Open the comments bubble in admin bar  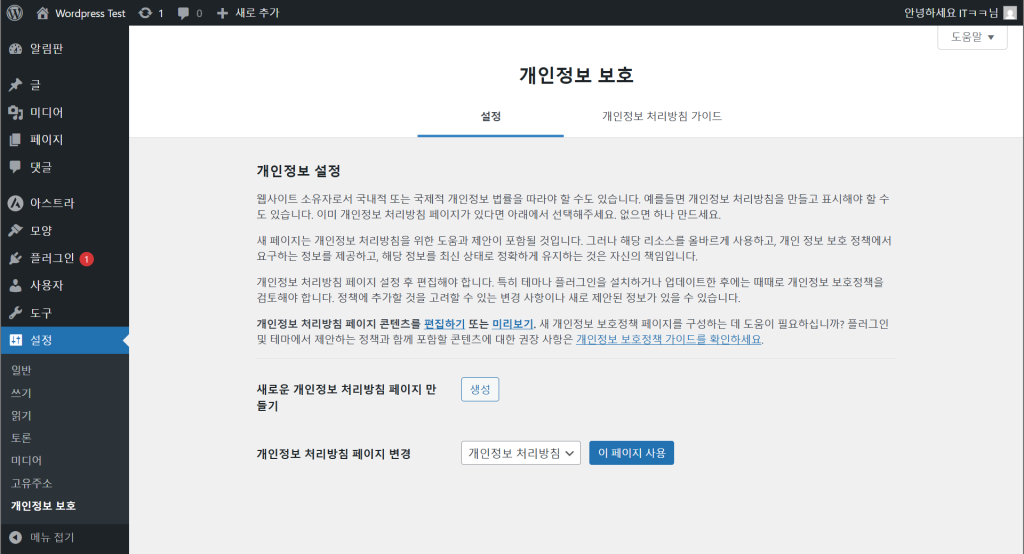point(190,13)
